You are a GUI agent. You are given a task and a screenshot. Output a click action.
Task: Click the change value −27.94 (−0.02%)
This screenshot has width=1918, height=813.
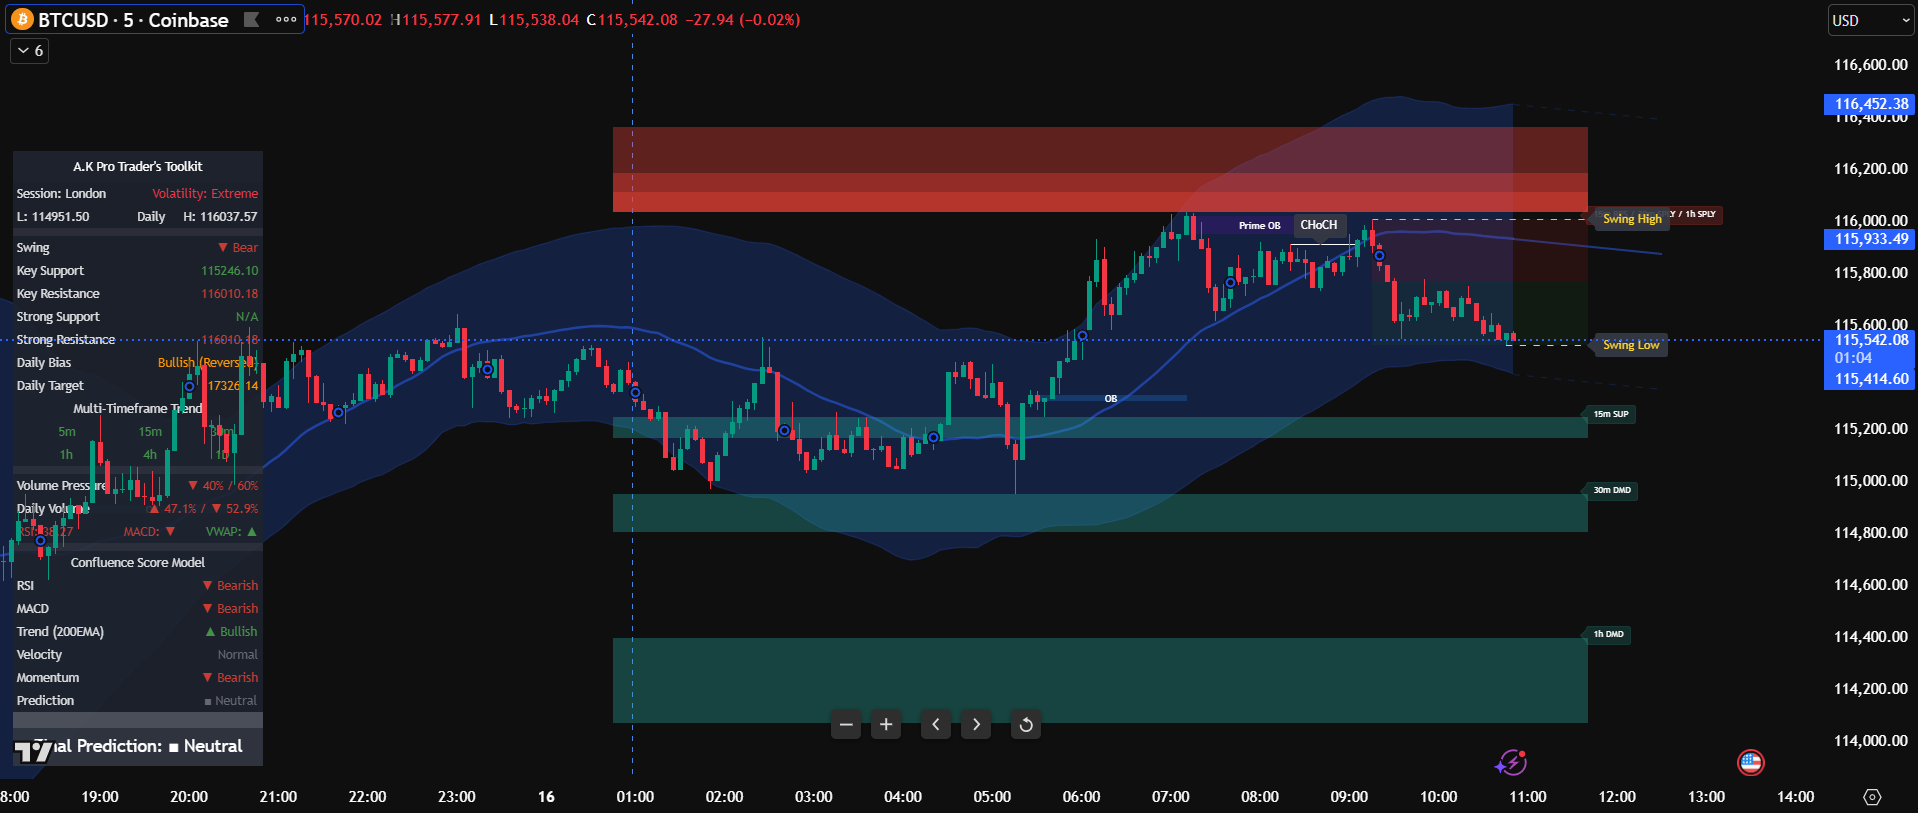[742, 20]
